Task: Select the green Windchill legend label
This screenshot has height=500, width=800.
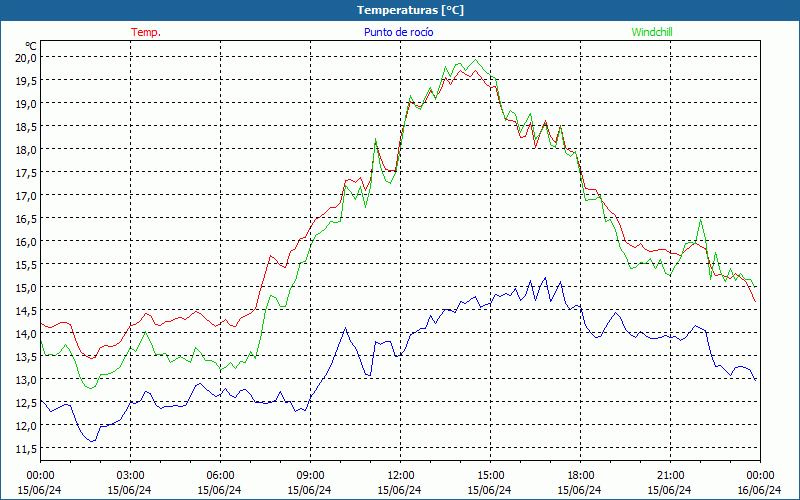Action: [652, 32]
